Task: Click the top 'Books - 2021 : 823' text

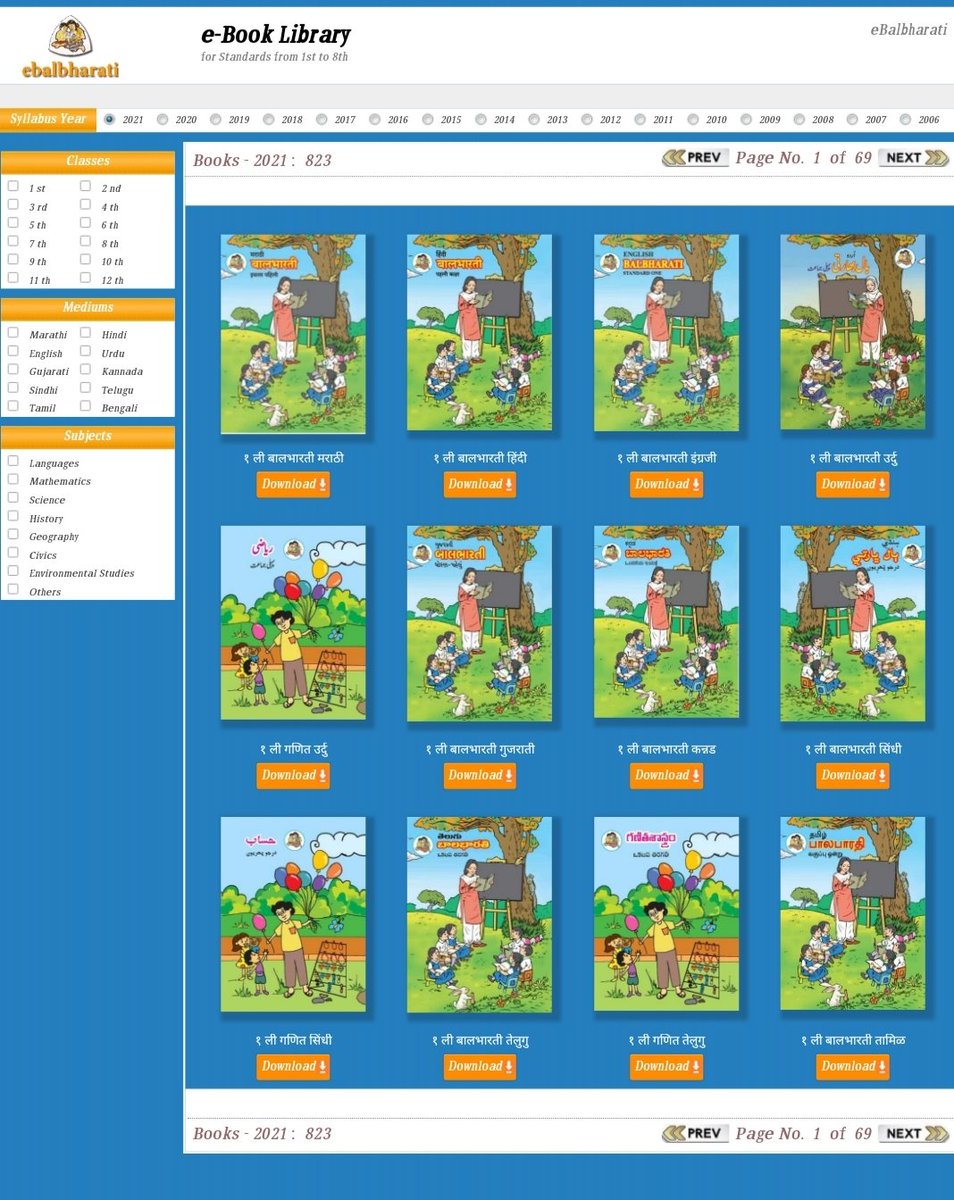Action: pyautogui.click(x=262, y=160)
